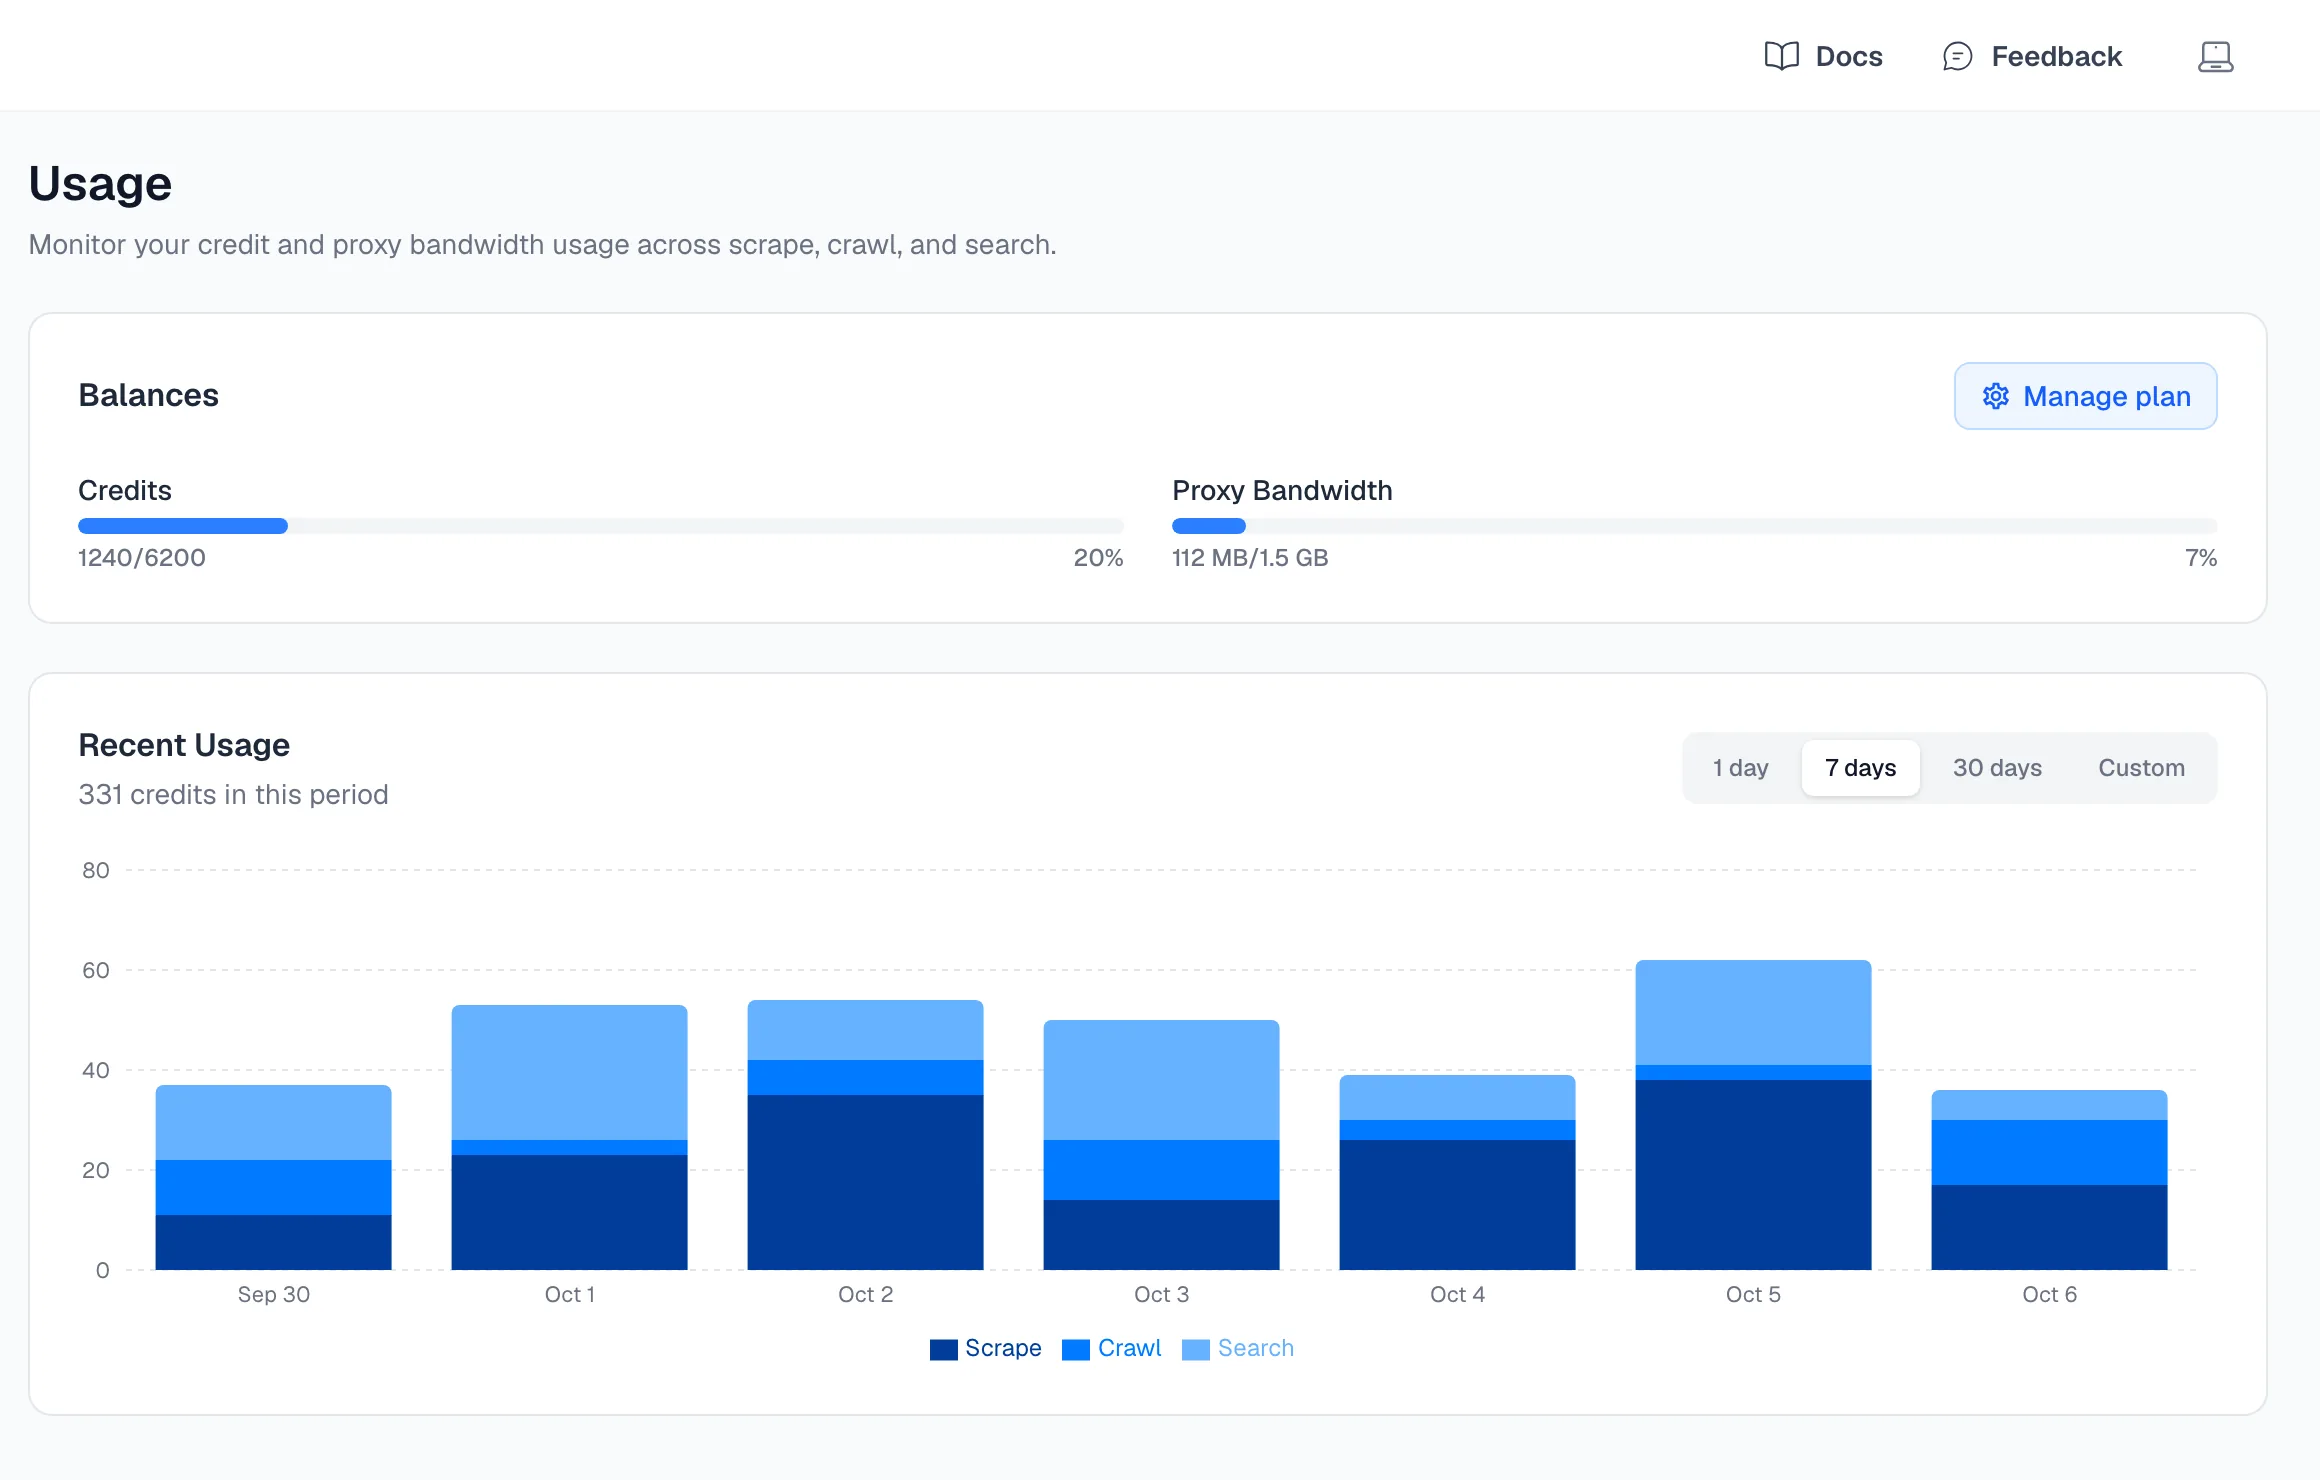
Task: Click the Oct 3 Search bar segment
Action: point(1161,1080)
